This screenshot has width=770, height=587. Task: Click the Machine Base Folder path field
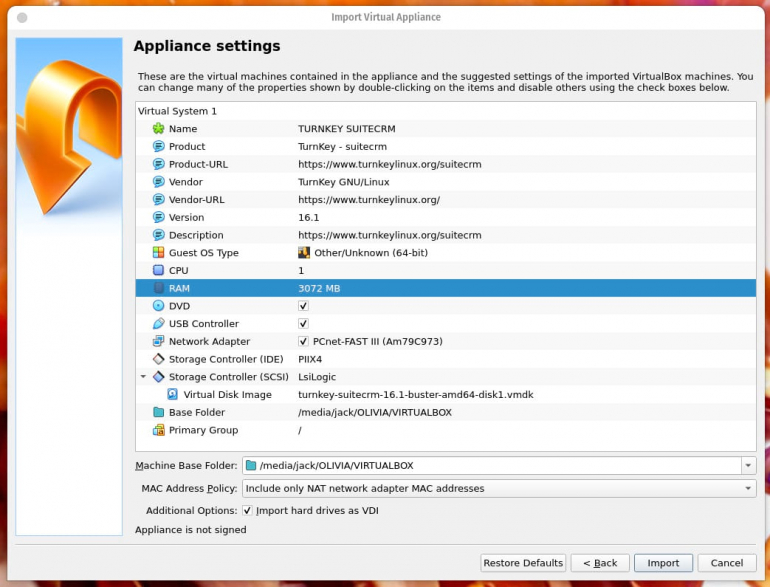click(x=491, y=465)
